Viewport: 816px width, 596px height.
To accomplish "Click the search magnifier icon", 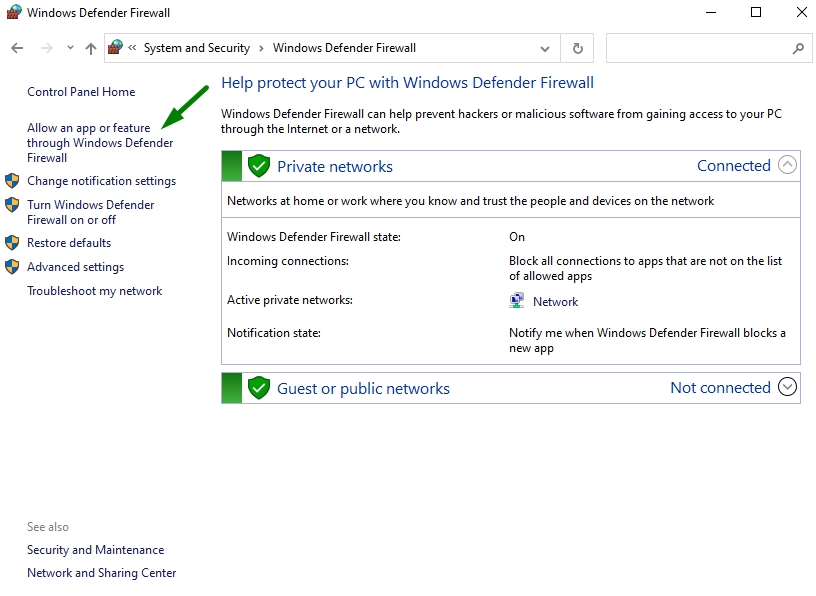I will (x=798, y=48).
